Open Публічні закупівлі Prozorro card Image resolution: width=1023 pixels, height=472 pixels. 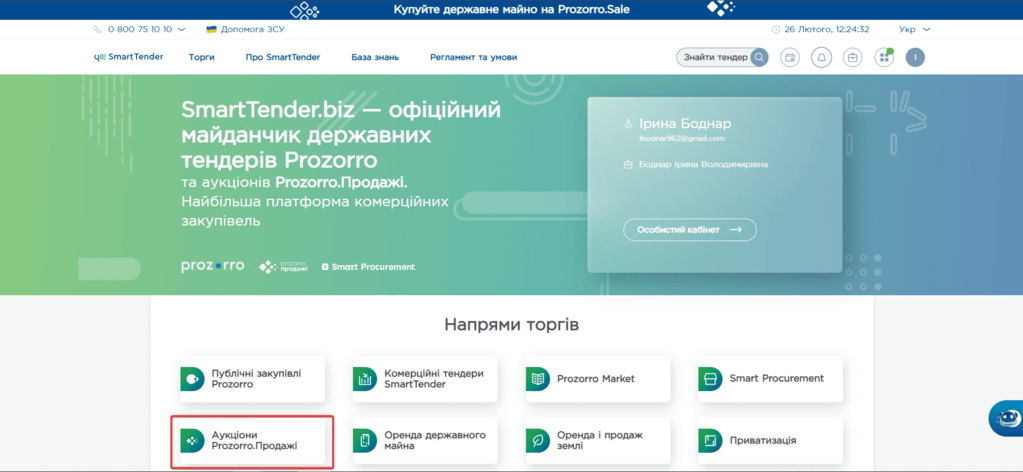click(x=252, y=379)
